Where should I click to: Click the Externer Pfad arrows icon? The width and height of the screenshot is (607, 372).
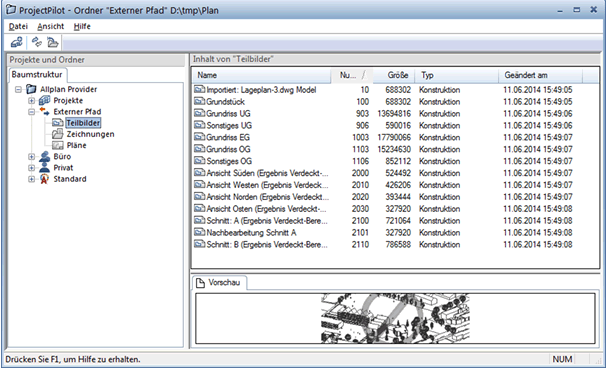(x=45, y=112)
